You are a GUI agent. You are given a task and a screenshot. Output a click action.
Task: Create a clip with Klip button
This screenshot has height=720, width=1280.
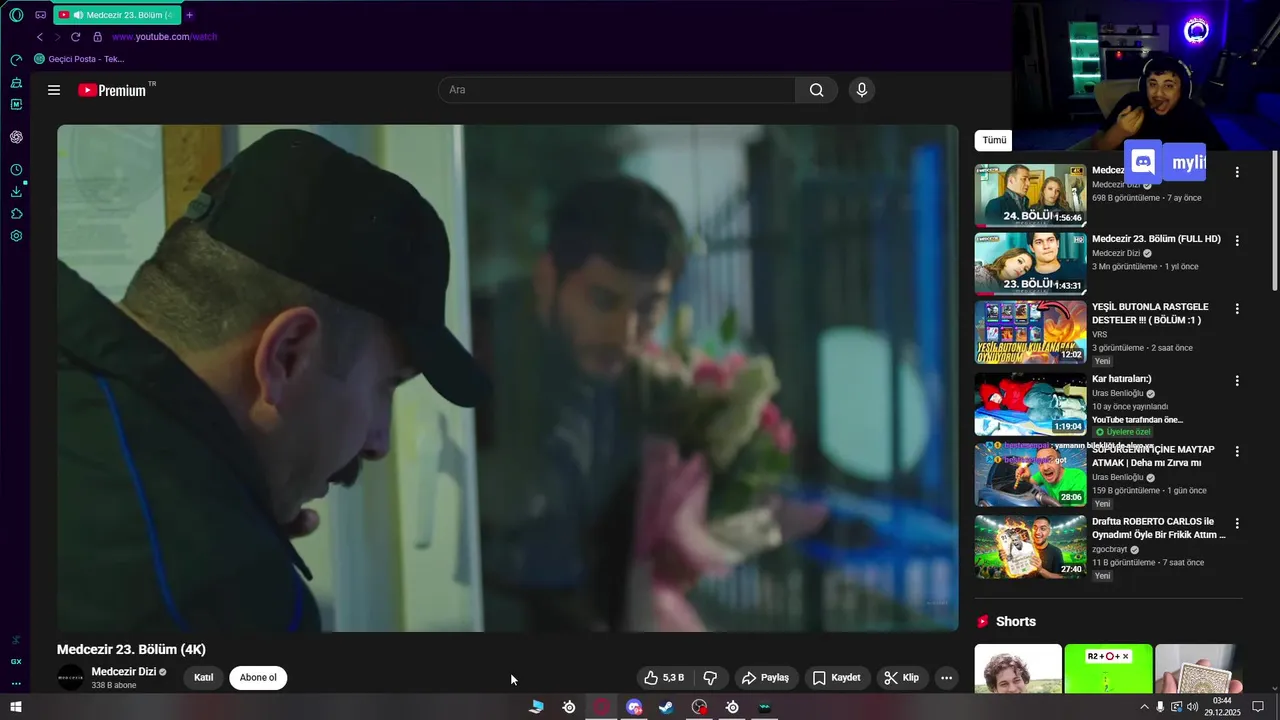click(901, 678)
